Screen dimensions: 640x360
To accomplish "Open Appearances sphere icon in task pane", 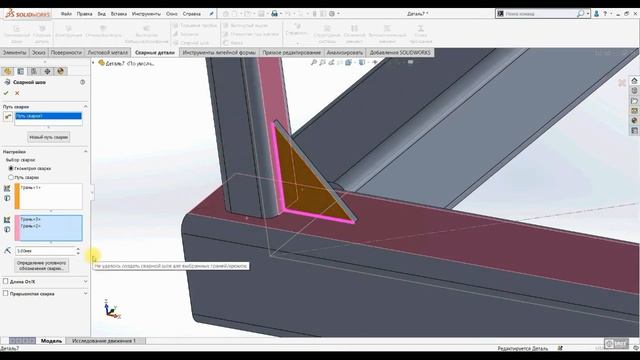I will [x=634, y=120].
